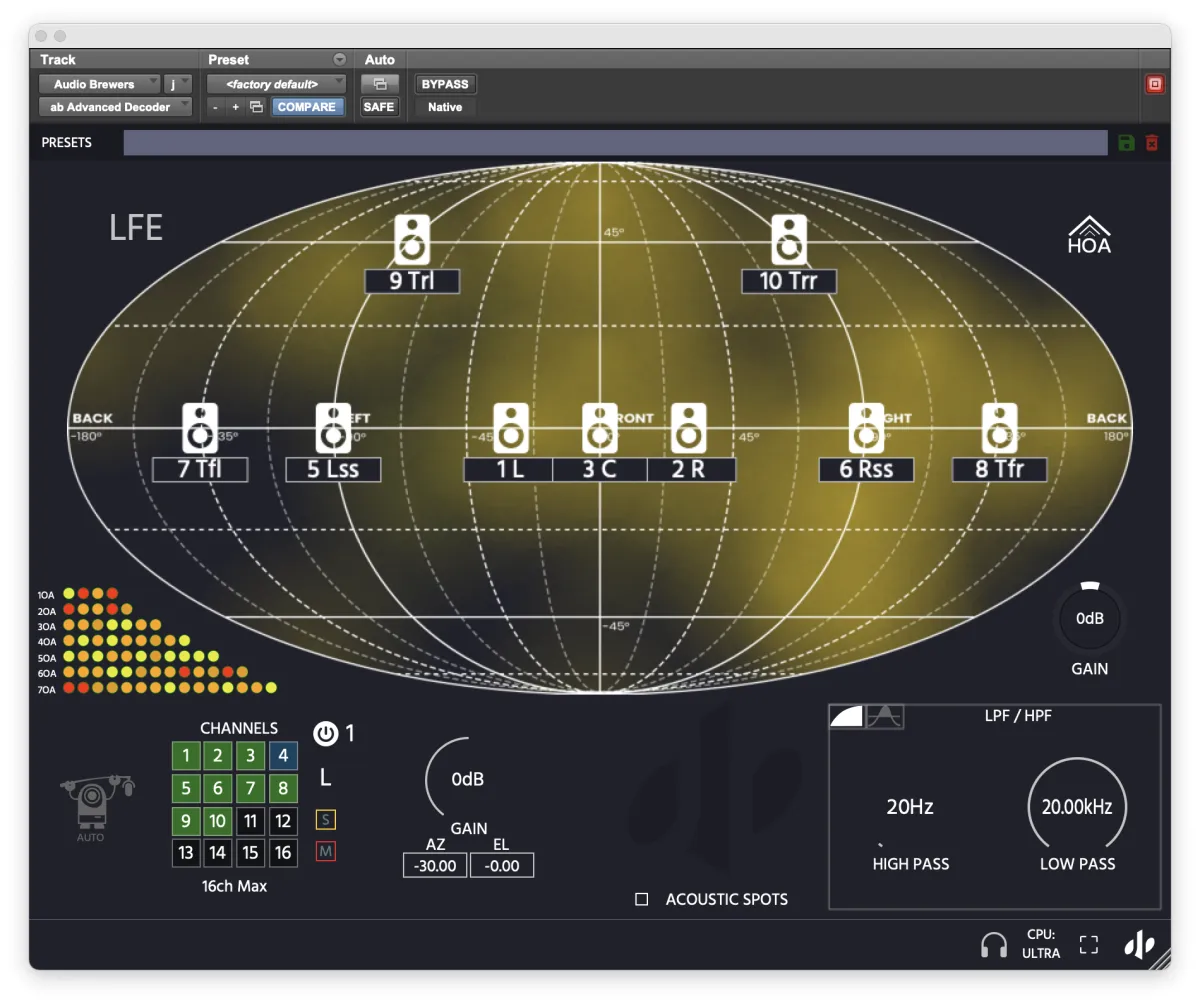Select channel 13 button

(x=185, y=853)
